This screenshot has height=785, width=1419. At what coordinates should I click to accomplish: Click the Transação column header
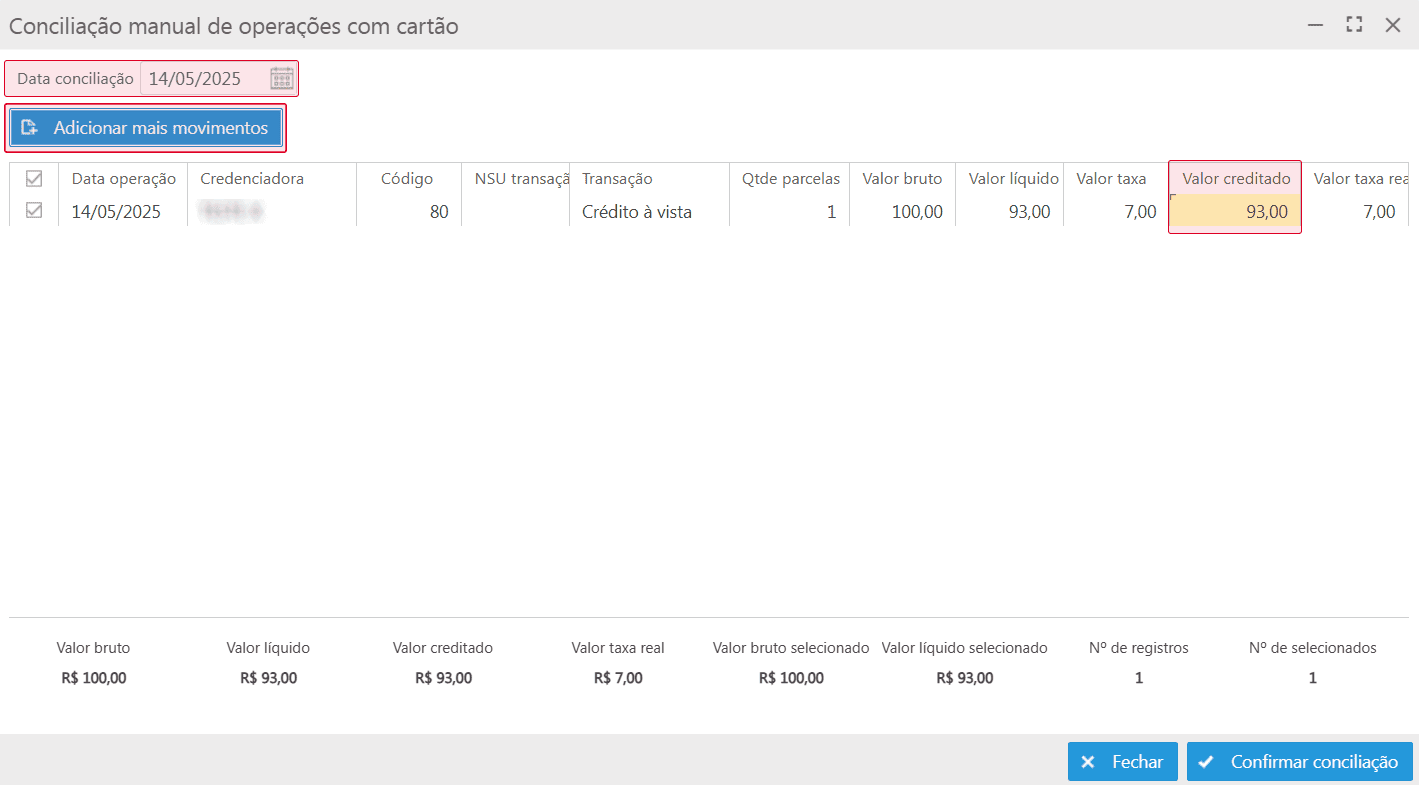click(617, 179)
